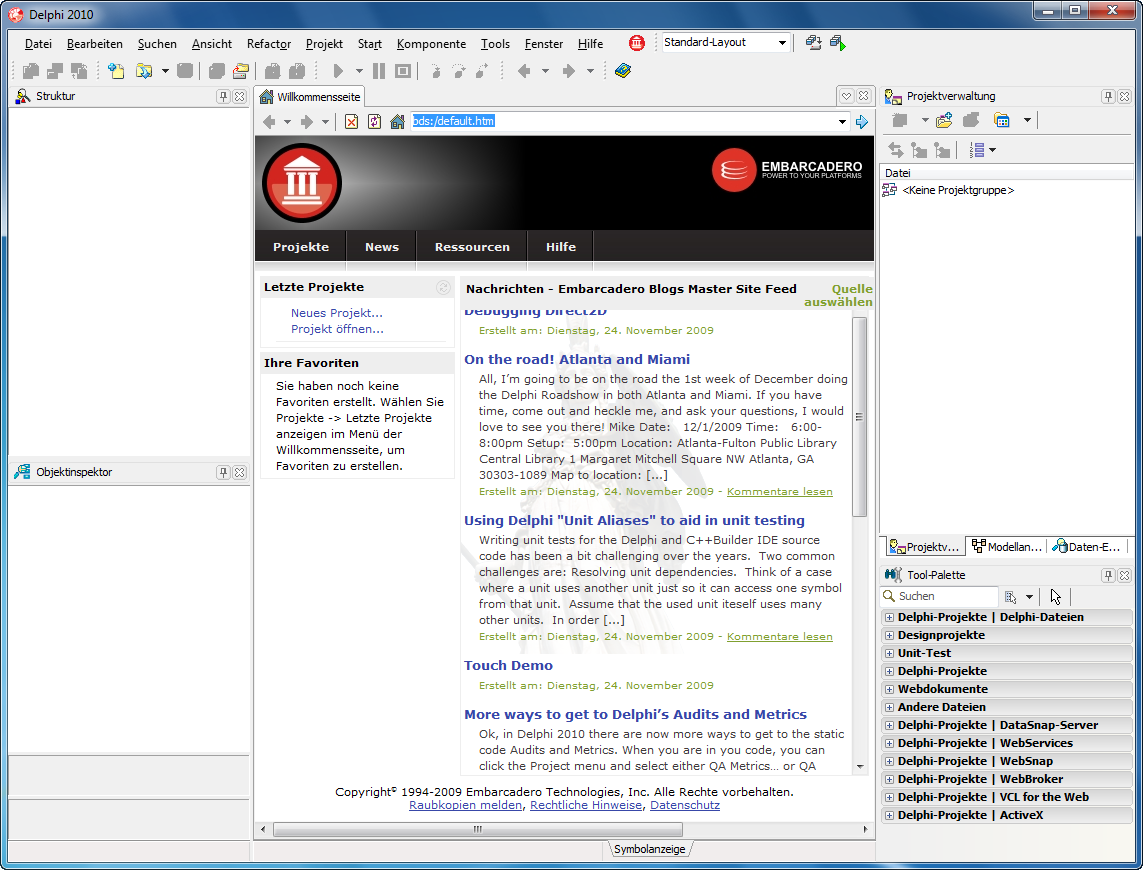Close the Tool-Palette panel
The height and width of the screenshot is (870, 1143).
pos(1124,575)
